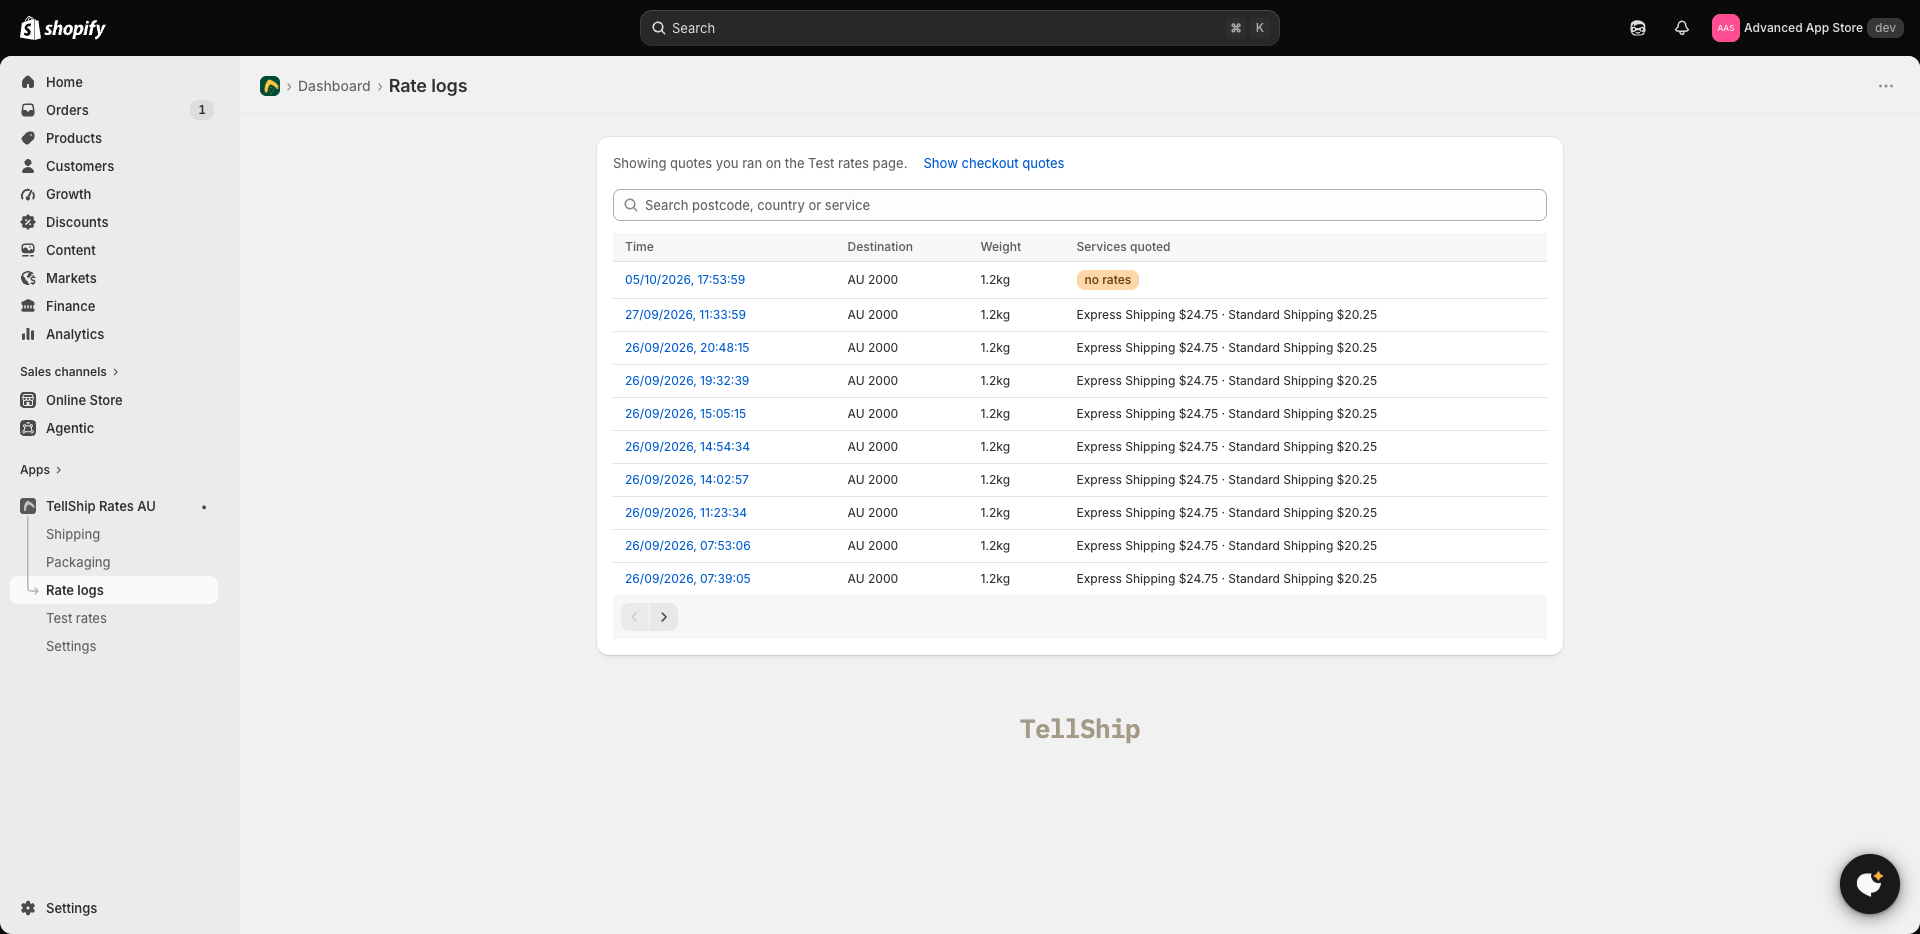Click the Finance bank icon
This screenshot has height=934, width=1920.
click(28, 306)
